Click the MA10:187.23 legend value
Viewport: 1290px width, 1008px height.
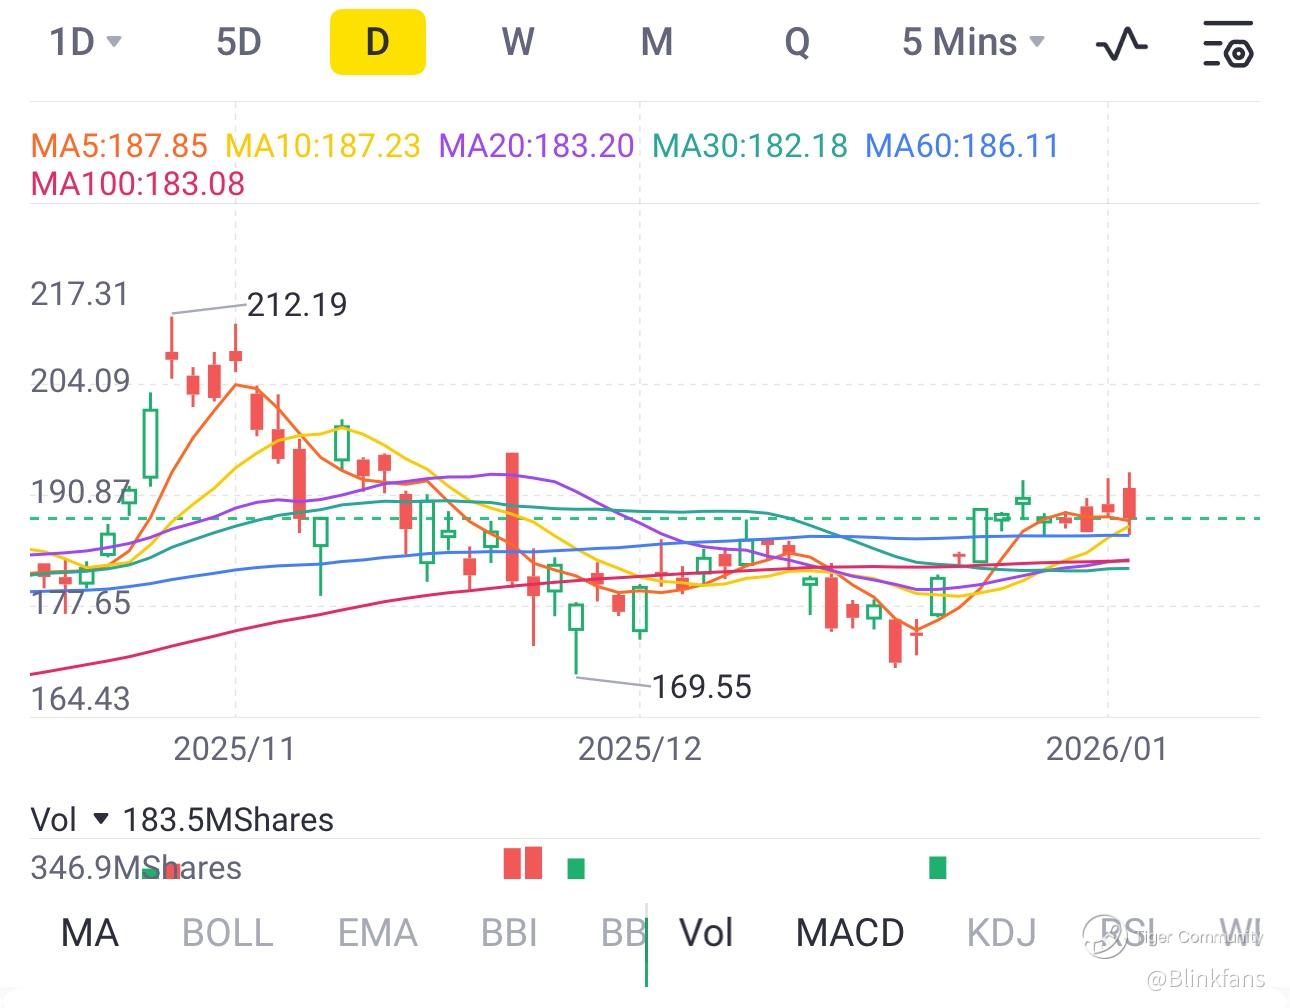tap(323, 146)
